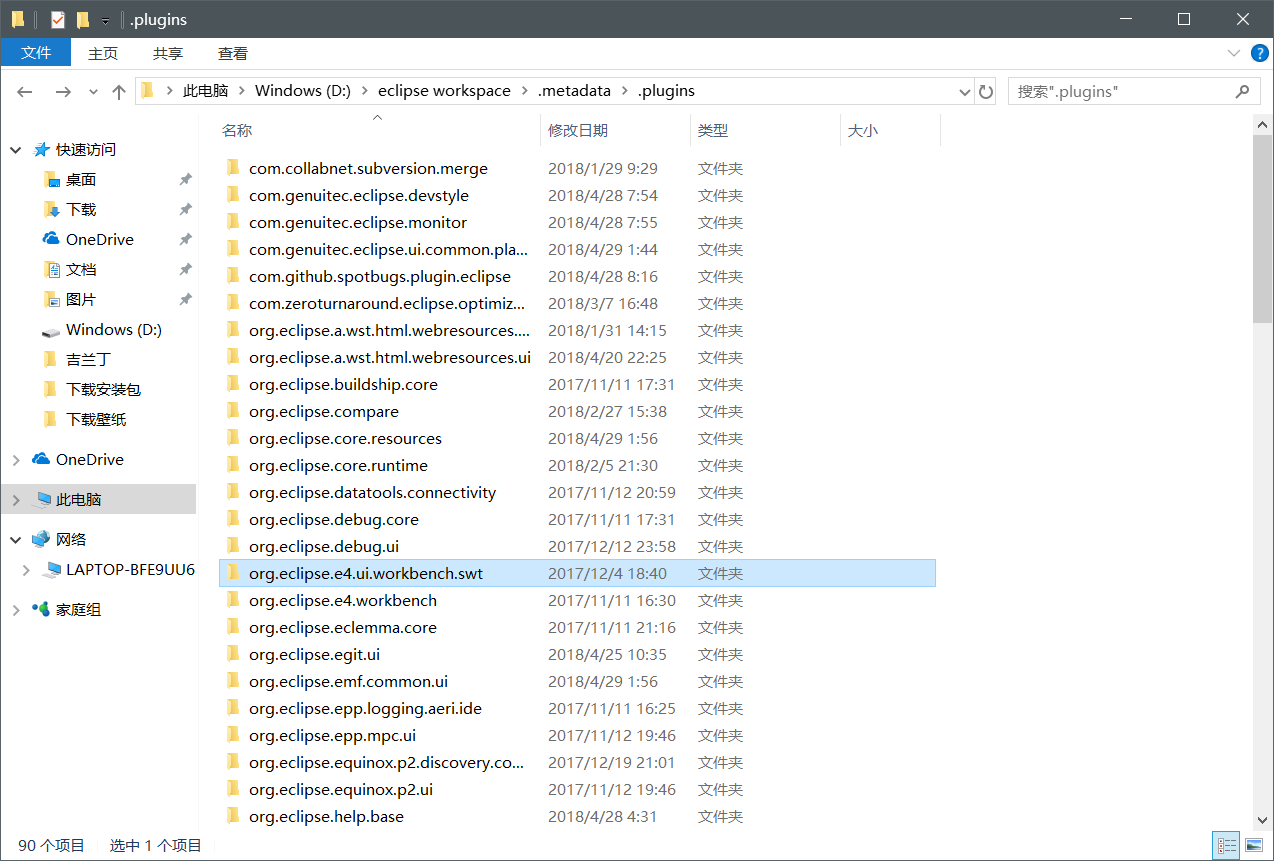Select org.eclipse.e4.ui.workbench.swt folder
Image resolution: width=1274 pixels, height=861 pixels.
click(577, 574)
